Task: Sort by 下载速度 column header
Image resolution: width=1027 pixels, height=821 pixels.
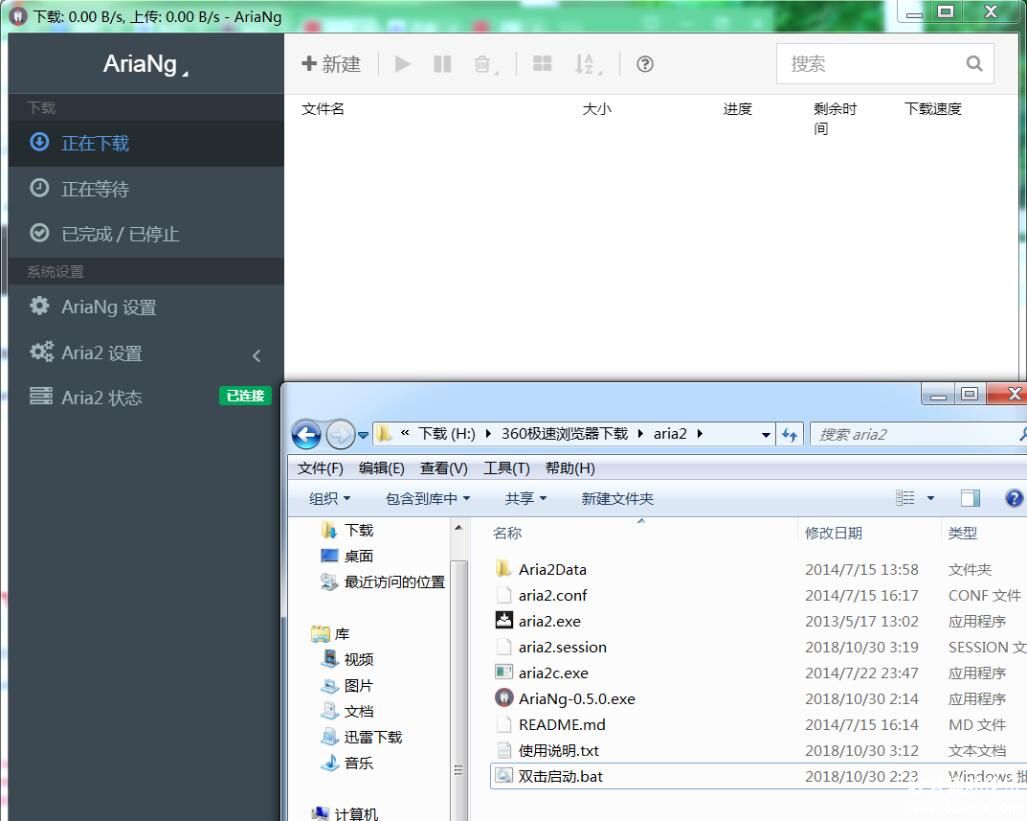Action: (933, 109)
